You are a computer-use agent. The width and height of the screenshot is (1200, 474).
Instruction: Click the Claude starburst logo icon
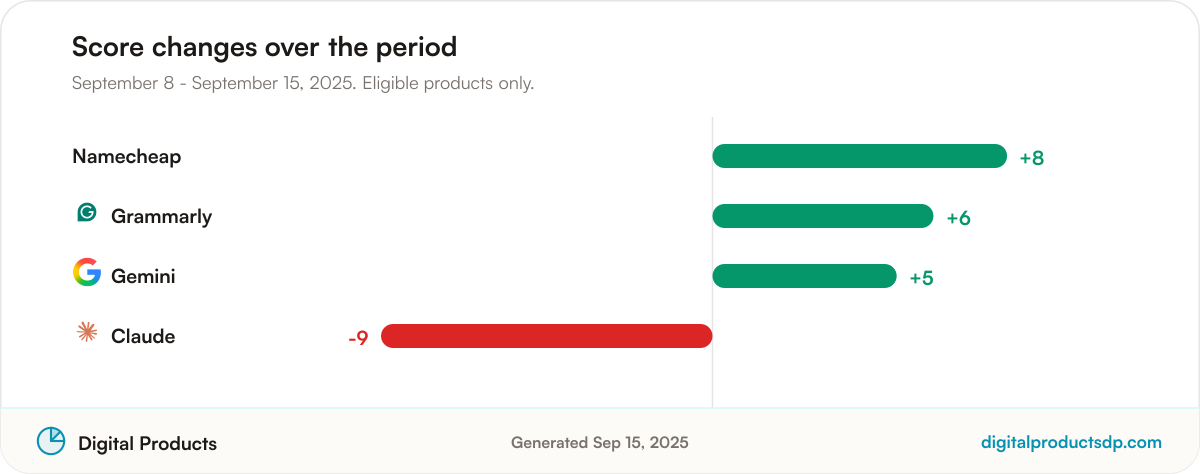pos(87,333)
